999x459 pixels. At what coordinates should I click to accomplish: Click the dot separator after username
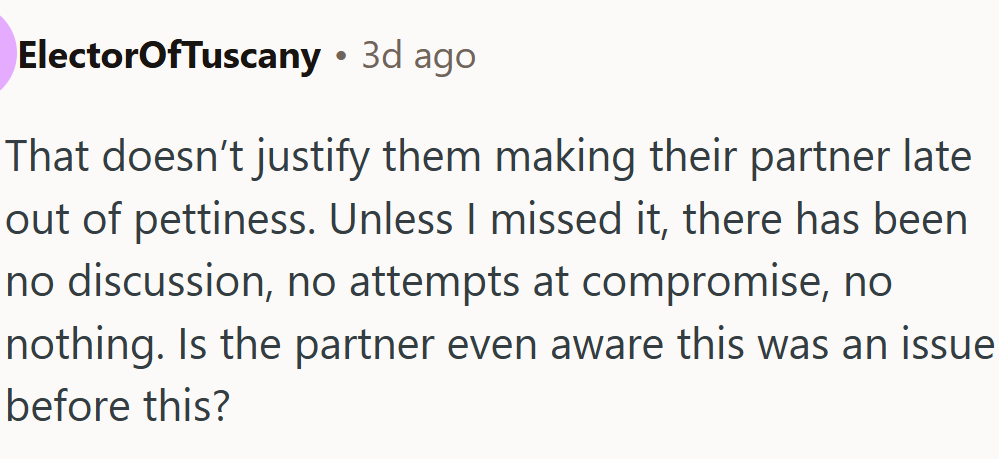[340, 57]
